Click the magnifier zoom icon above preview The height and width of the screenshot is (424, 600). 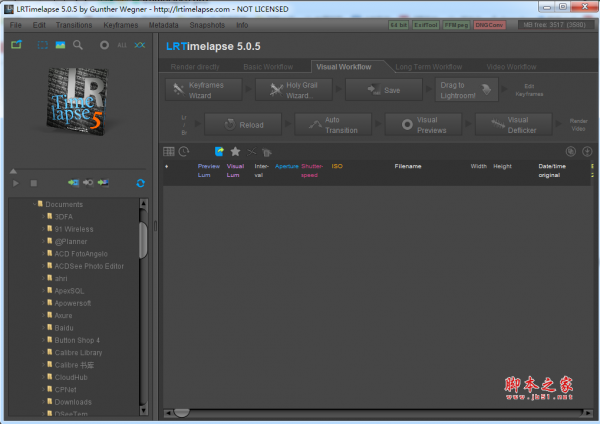(78, 45)
